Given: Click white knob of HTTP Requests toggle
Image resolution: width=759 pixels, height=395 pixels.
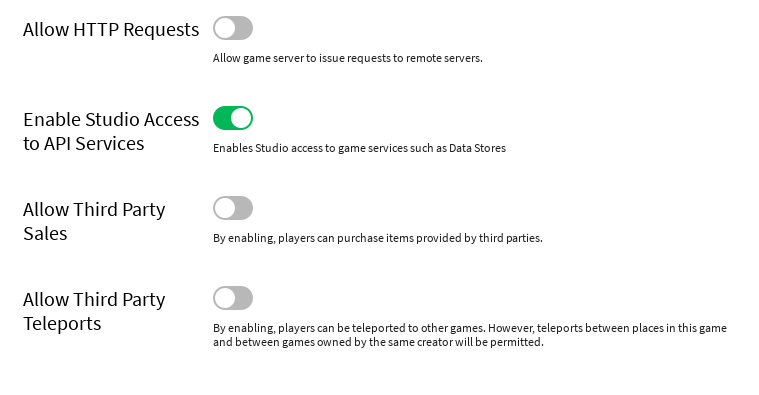Looking at the screenshot, I should (225, 28).
